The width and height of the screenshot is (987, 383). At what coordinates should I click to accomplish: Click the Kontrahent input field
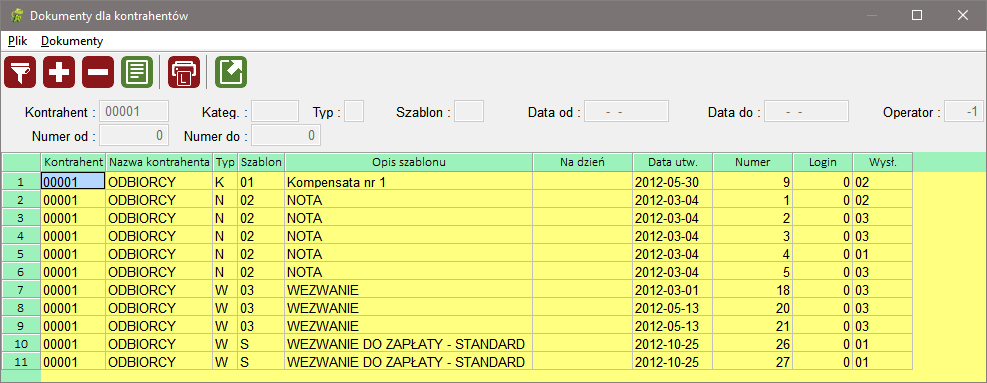coord(134,111)
